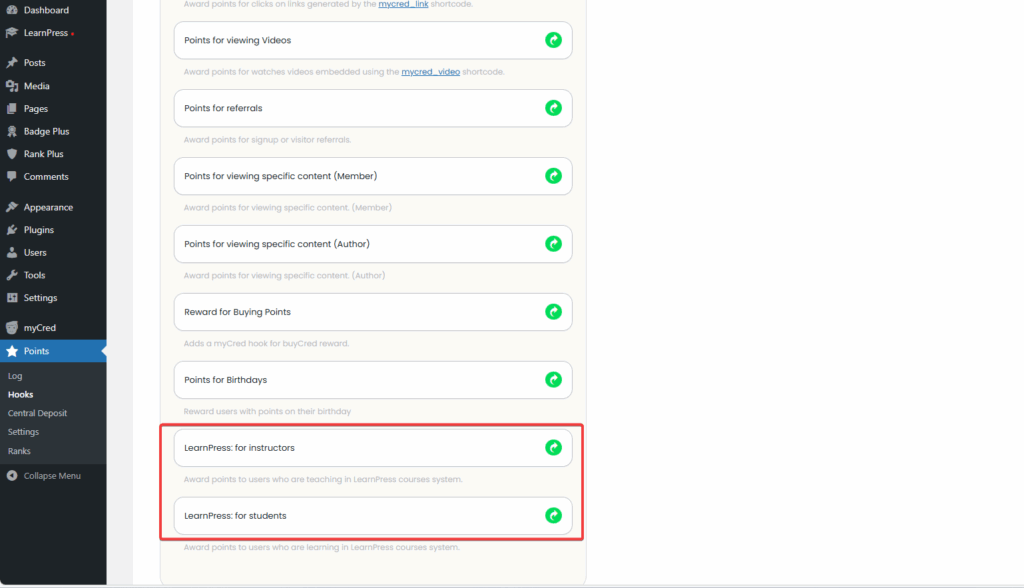Open Settings under the Points submenu

[23, 432]
